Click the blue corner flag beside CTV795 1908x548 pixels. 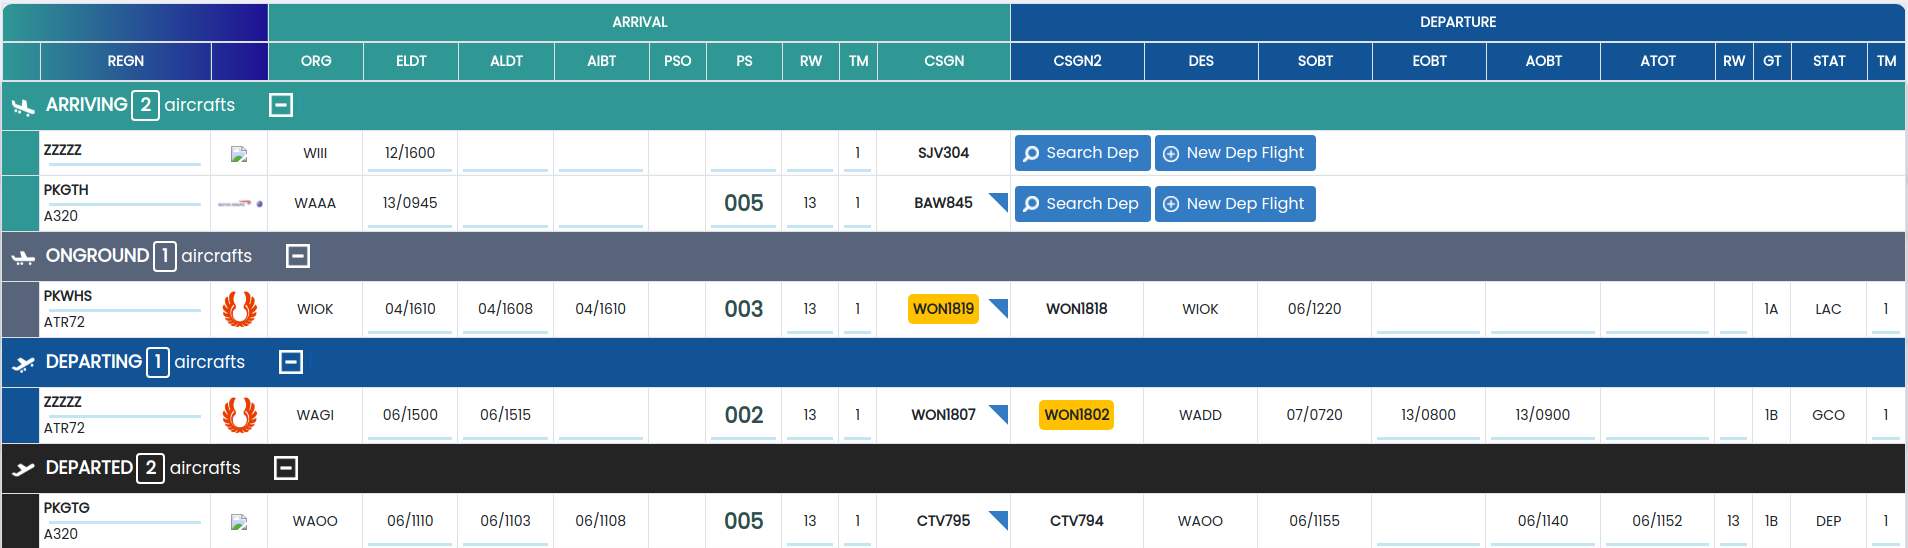pyautogui.click(x=997, y=520)
